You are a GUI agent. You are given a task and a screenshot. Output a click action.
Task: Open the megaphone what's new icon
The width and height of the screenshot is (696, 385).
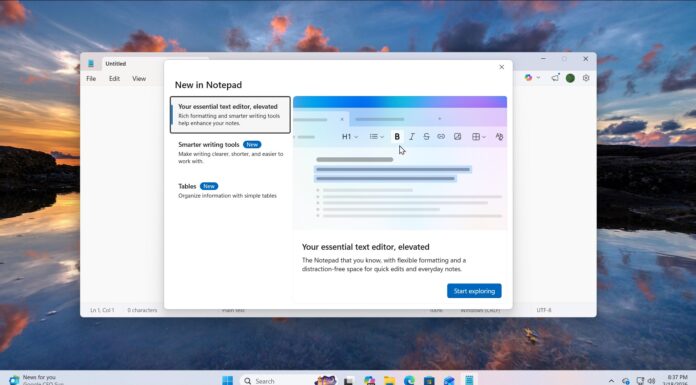[555, 78]
